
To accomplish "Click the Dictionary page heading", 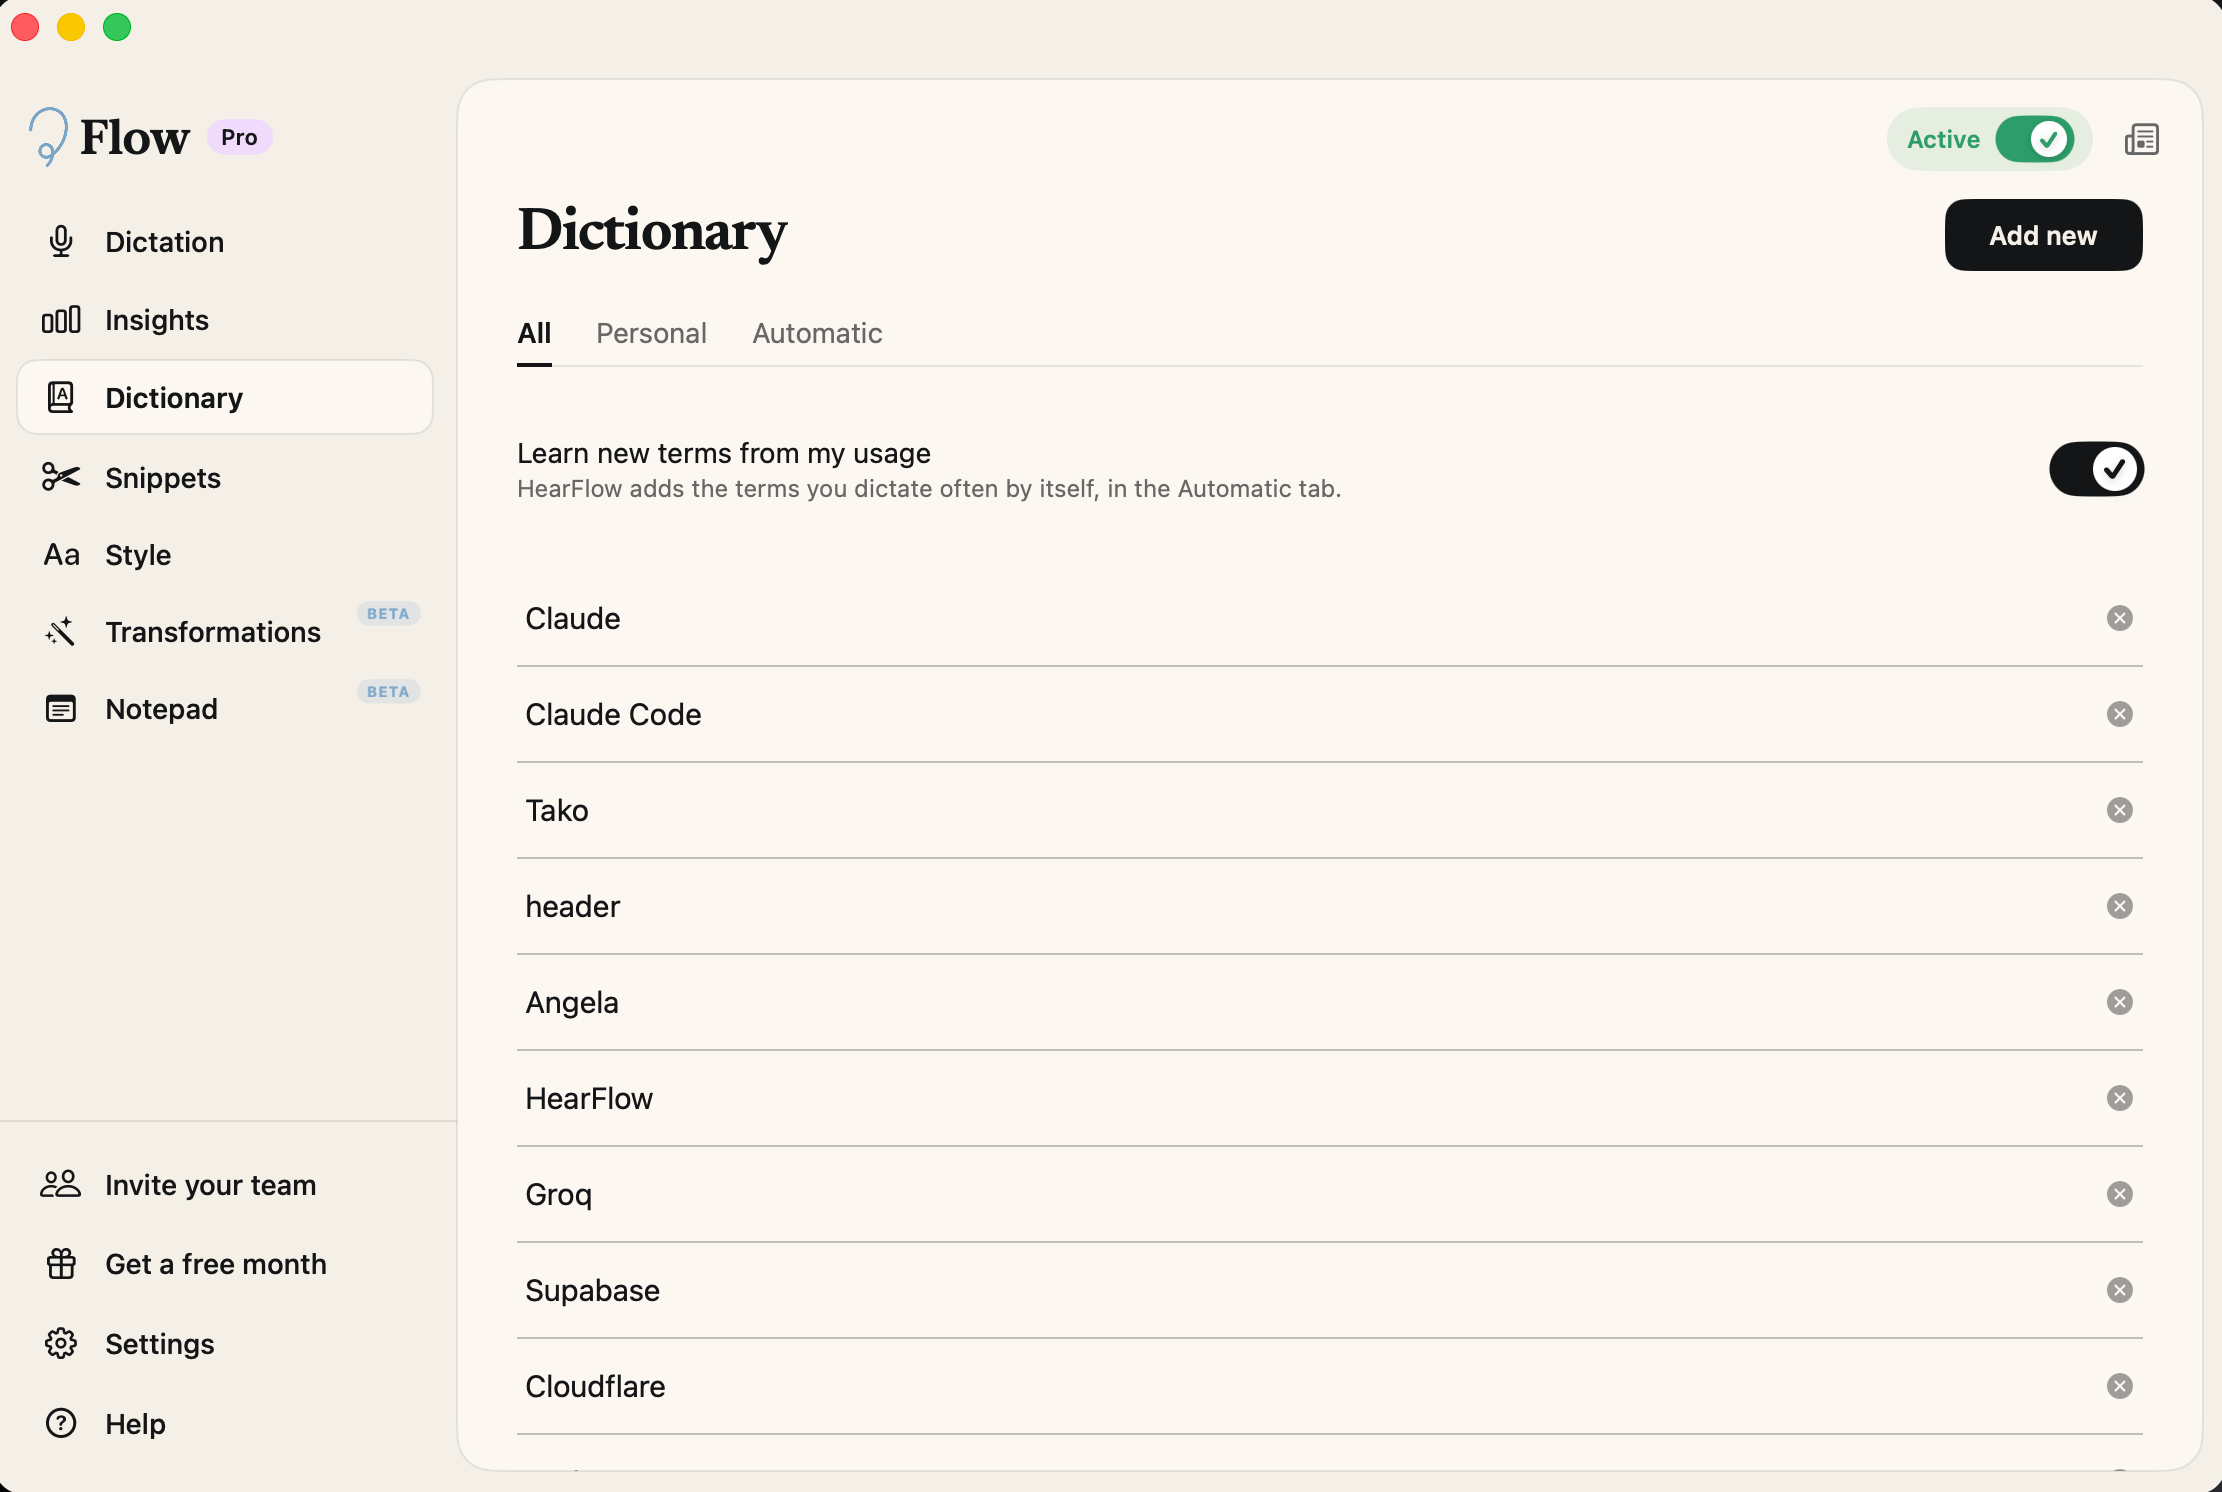I will coord(652,231).
